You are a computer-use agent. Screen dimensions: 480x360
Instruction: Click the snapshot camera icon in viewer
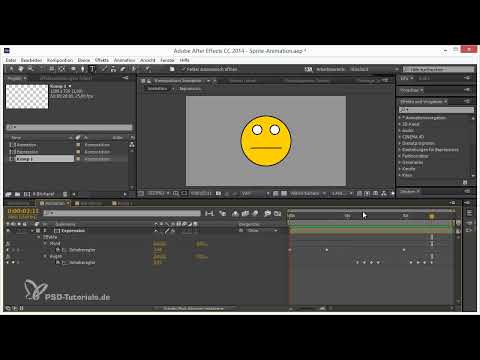(x=218, y=193)
